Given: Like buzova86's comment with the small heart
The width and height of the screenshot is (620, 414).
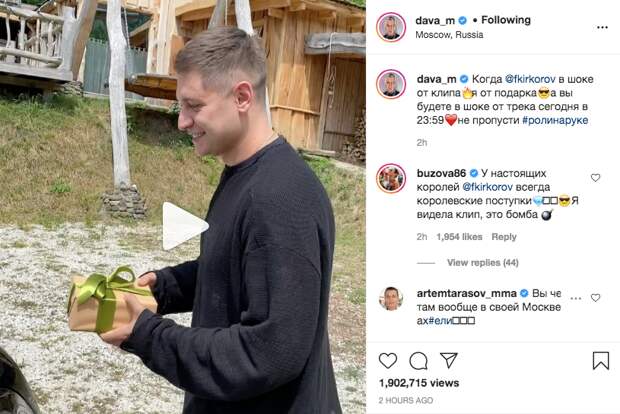Looking at the screenshot, I should (x=595, y=178).
